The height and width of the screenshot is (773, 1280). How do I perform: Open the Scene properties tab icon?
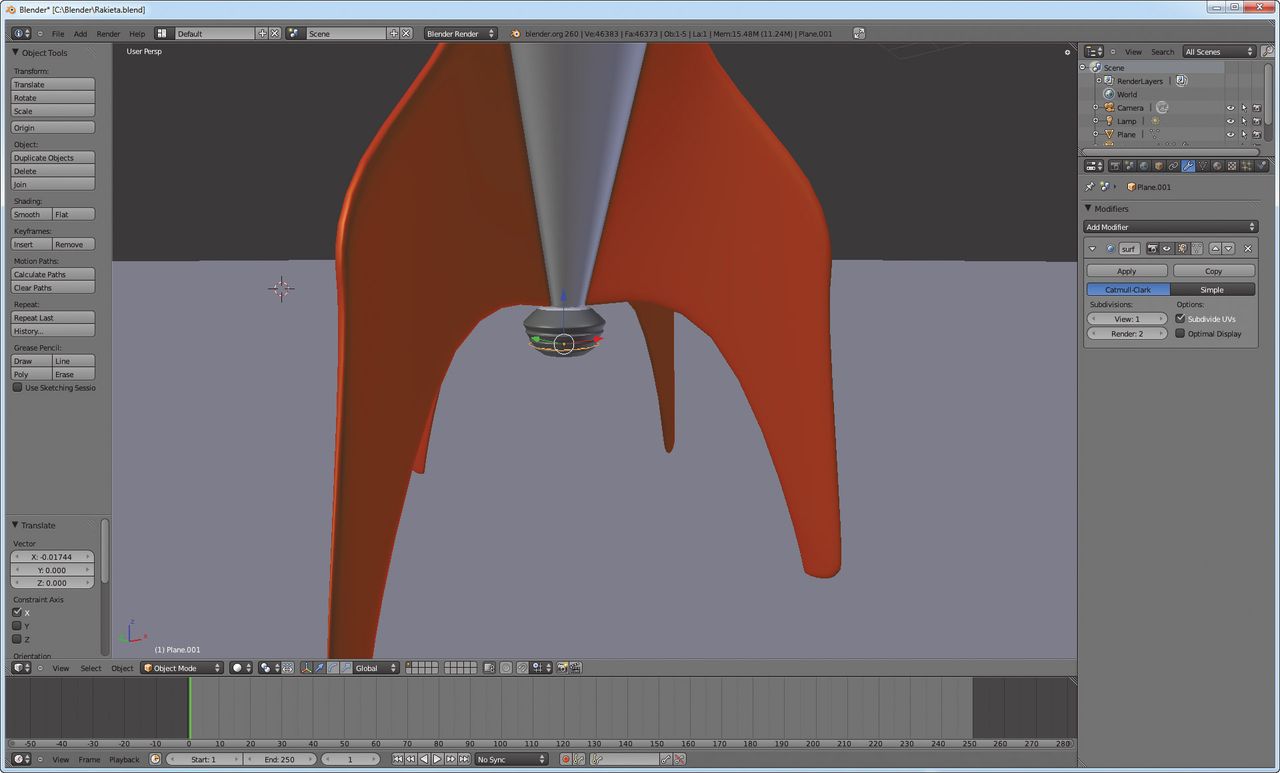click(1130, 166)
